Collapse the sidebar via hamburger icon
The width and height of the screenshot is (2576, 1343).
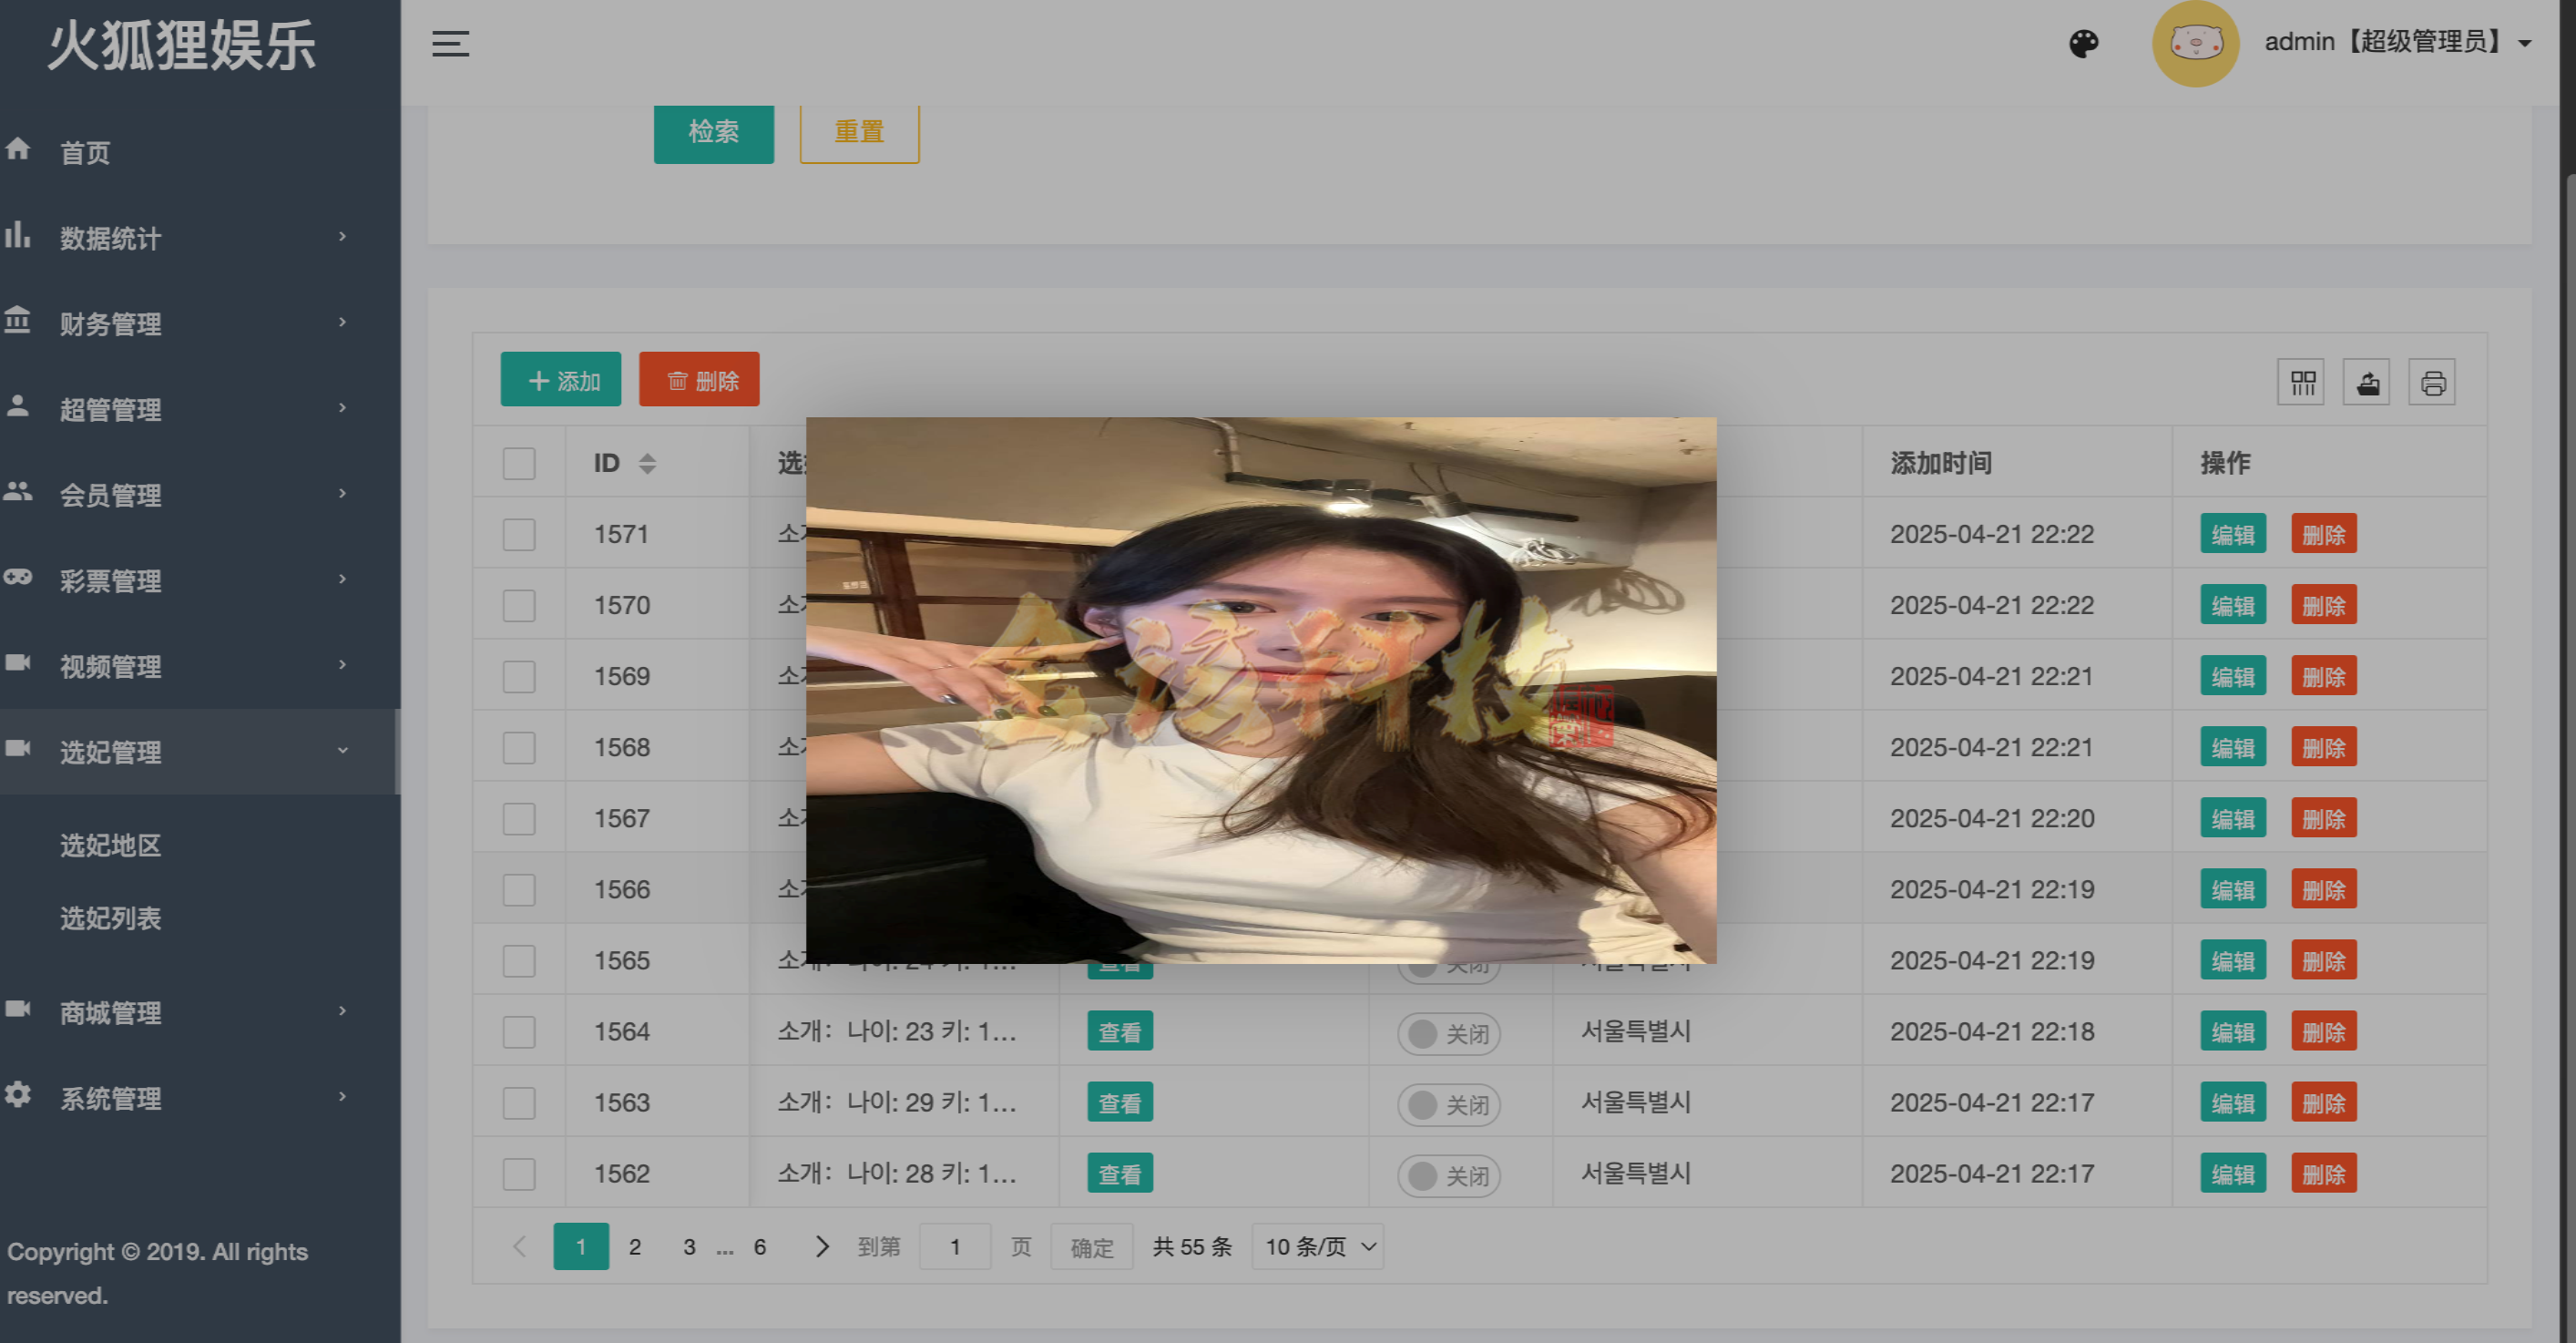[x=449, y=43]
